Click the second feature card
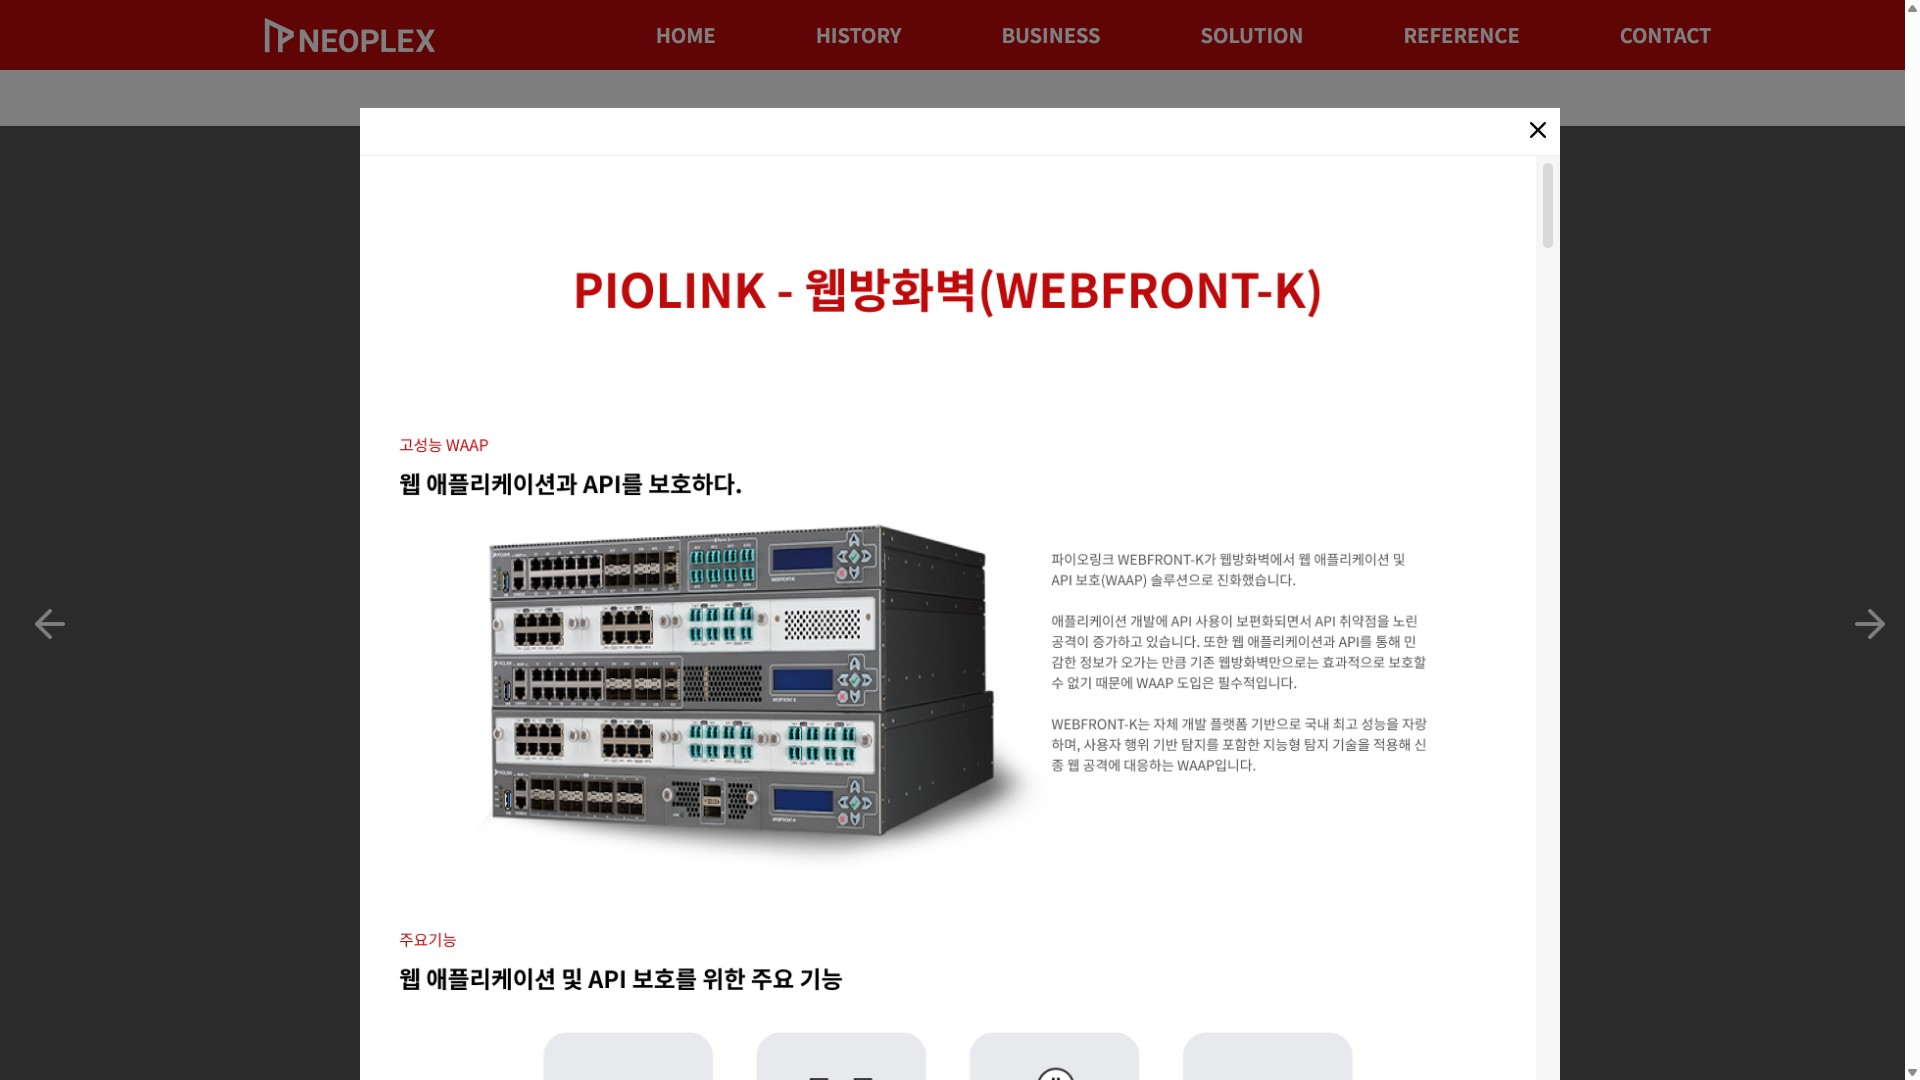This screenshot has height=1080, width=1920. [x=841, y=1056]
